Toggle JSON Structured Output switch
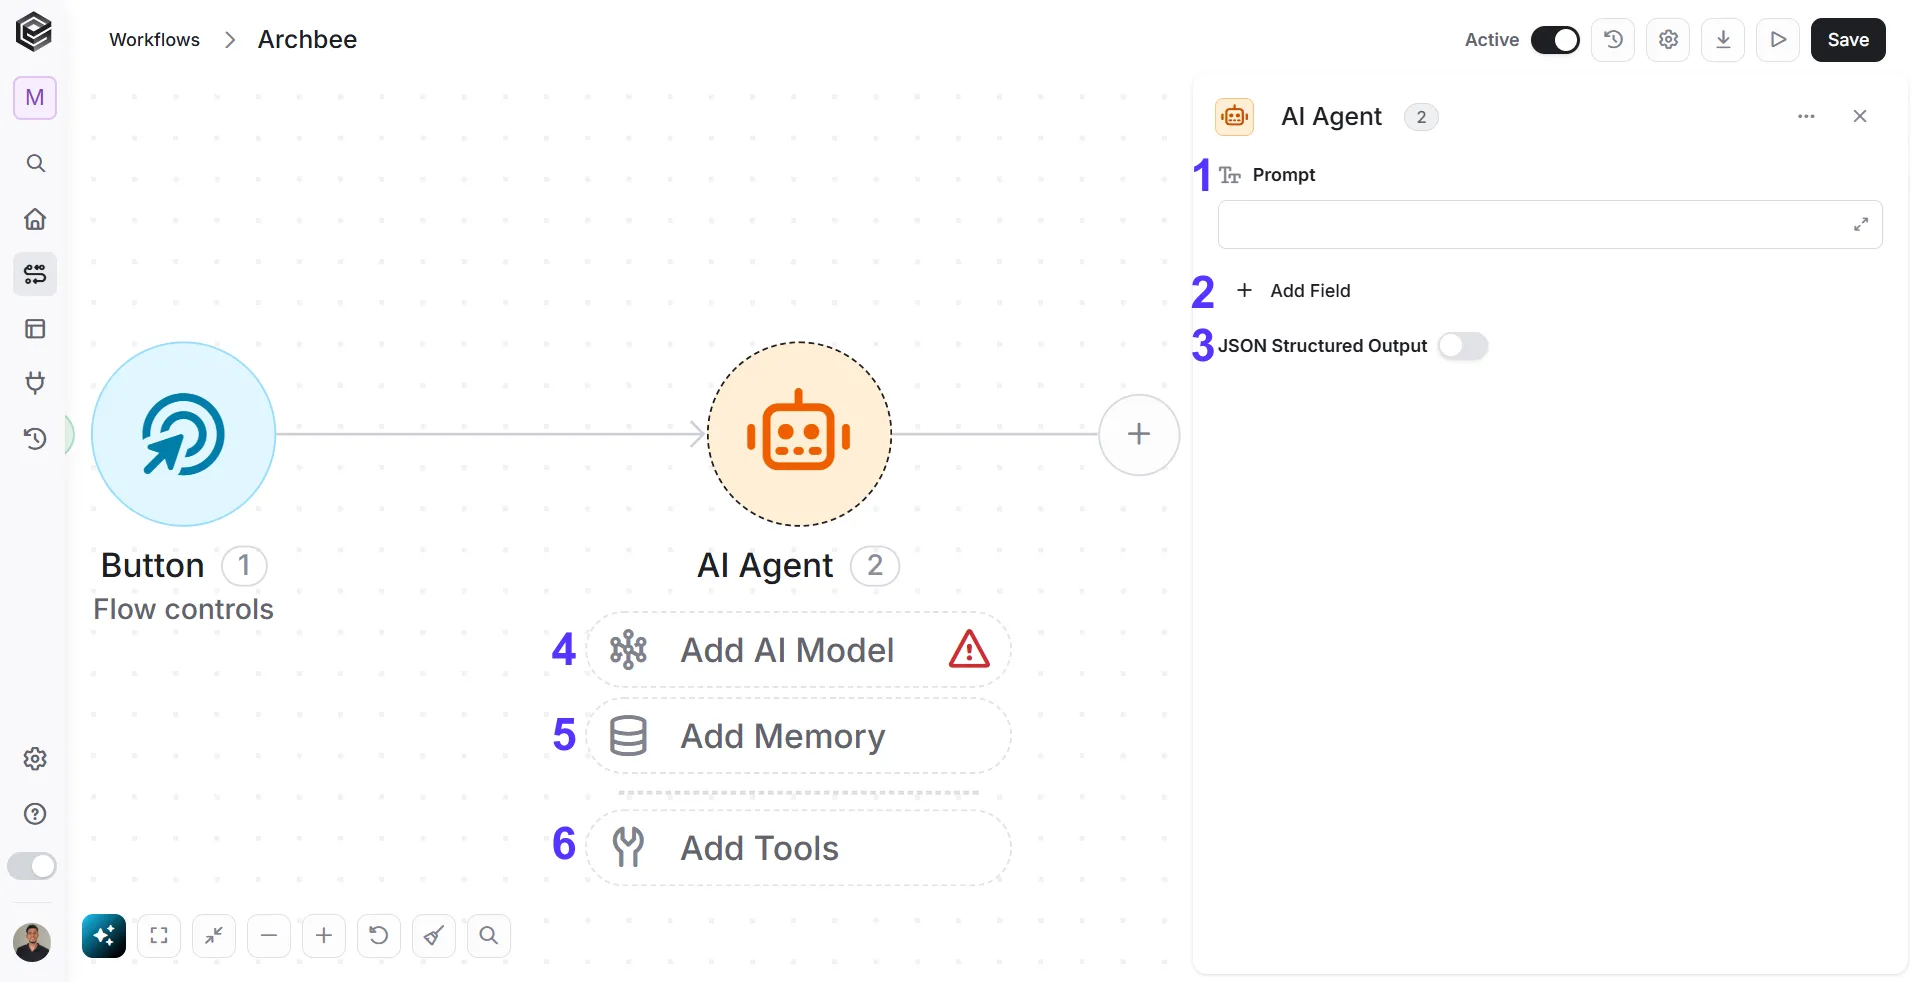This screenshot has height=982, width=1917. click(x=1463, y=346)
